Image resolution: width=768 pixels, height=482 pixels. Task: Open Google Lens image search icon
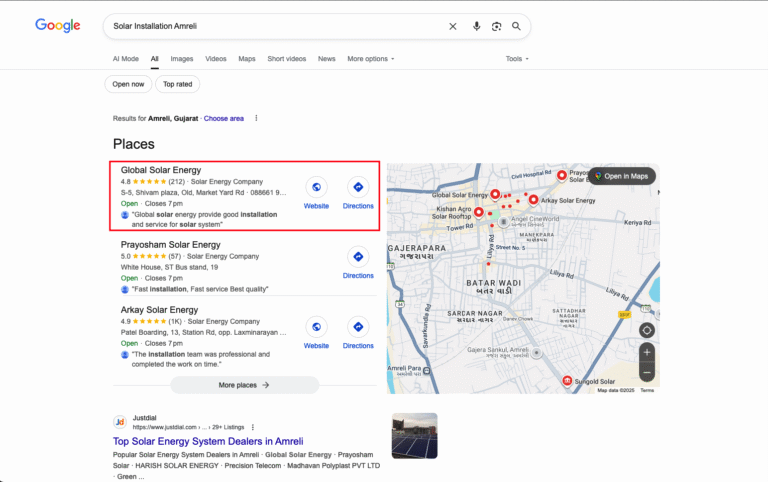tap(496, 26)
